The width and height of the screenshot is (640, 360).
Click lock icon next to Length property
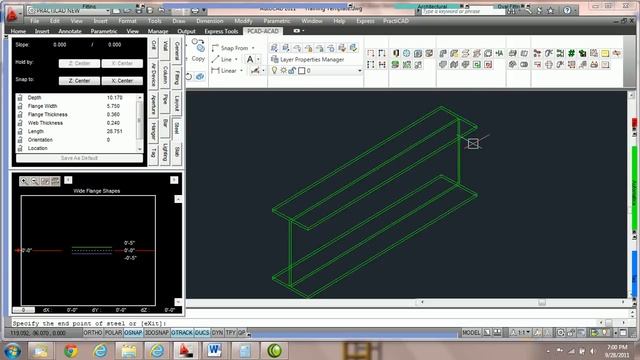click(x=20, y=131)
